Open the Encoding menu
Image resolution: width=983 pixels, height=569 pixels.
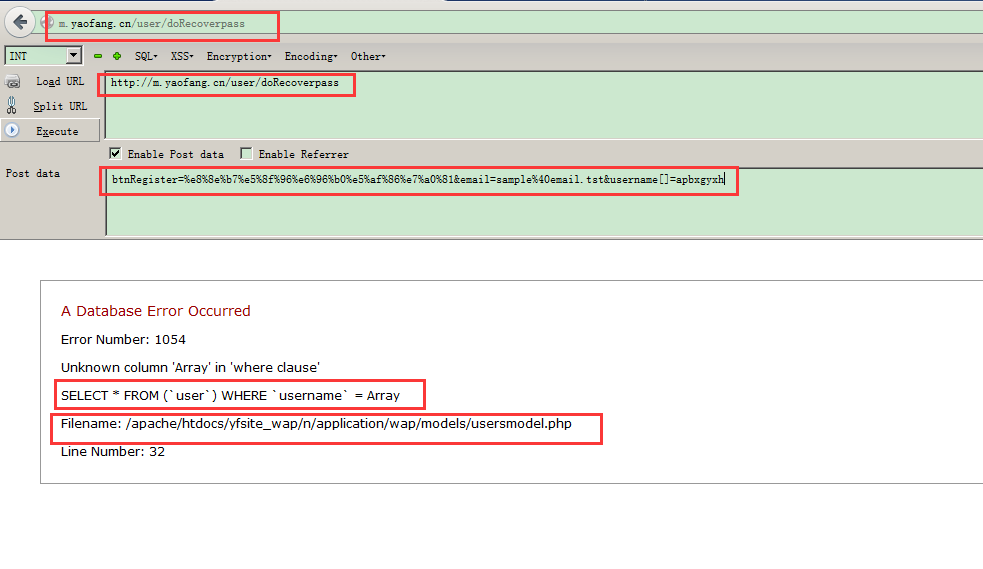coord(311,56)
